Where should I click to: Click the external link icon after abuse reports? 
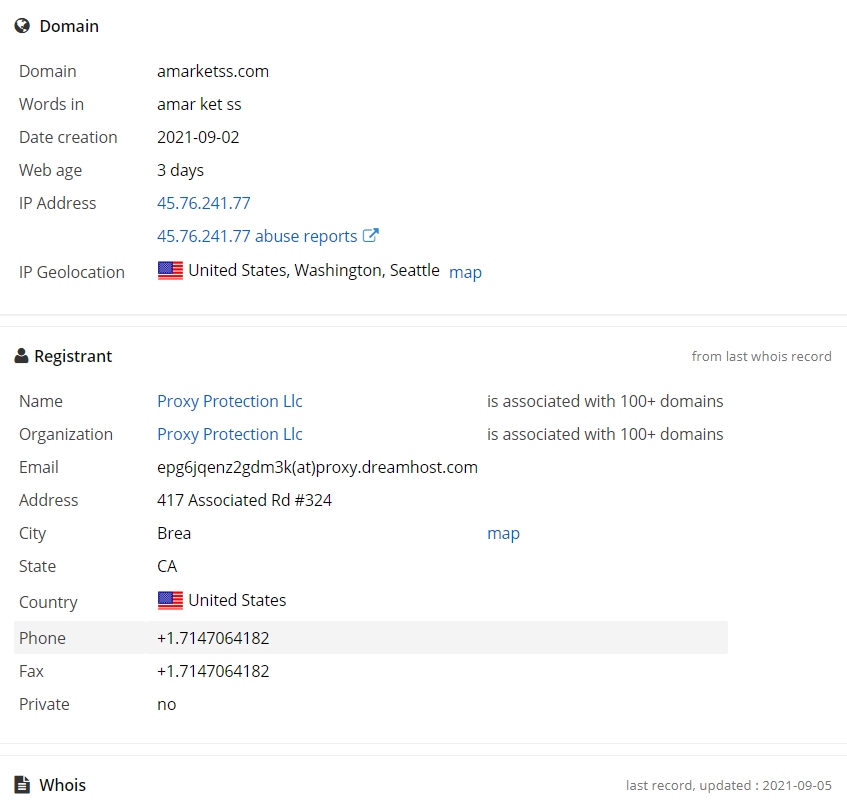click(x=371, y=235)
